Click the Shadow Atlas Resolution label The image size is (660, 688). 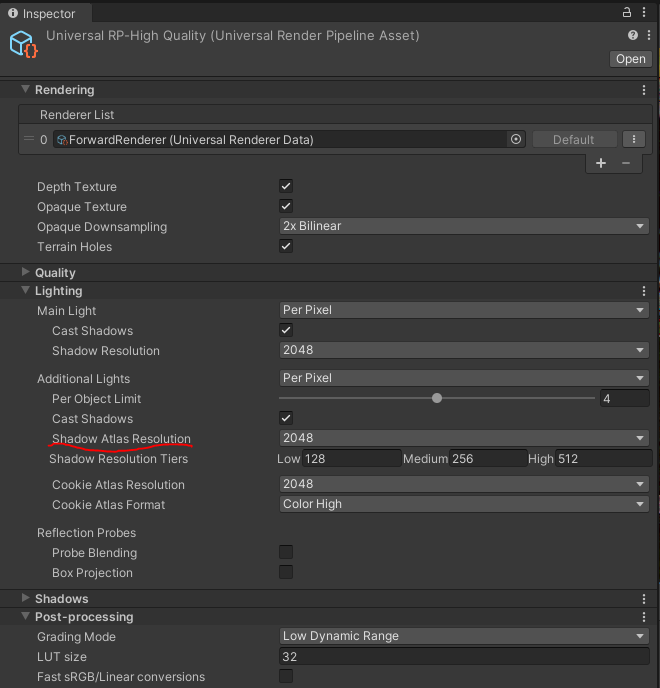click(x=122, y=439)
